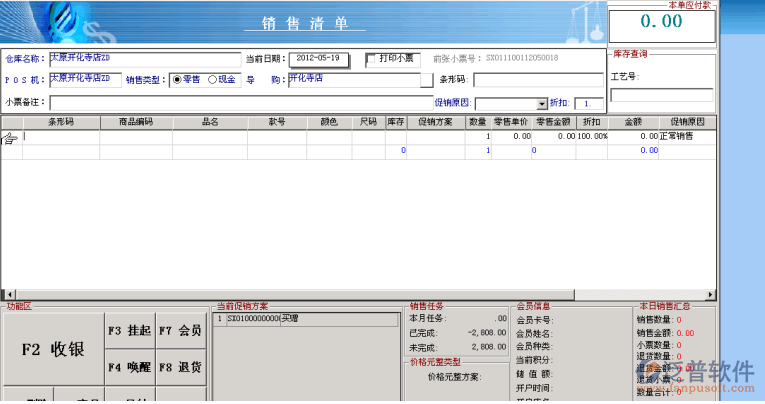The width and height of the screenshot is (765, 404).
Task: Click the 小票备注 receipt note field
Action: point(242,103)
